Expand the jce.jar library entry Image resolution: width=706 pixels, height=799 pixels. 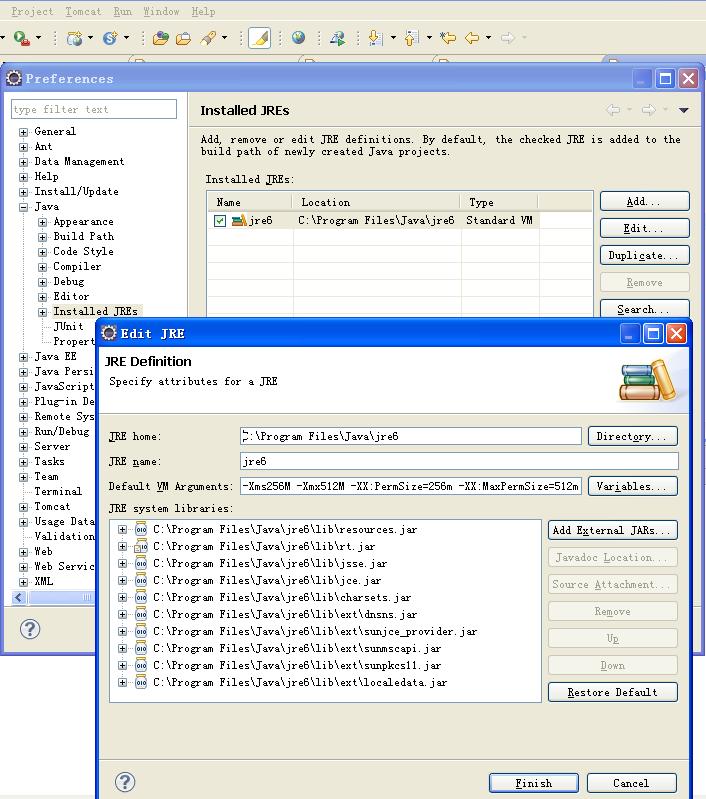(x=122, y=580)
